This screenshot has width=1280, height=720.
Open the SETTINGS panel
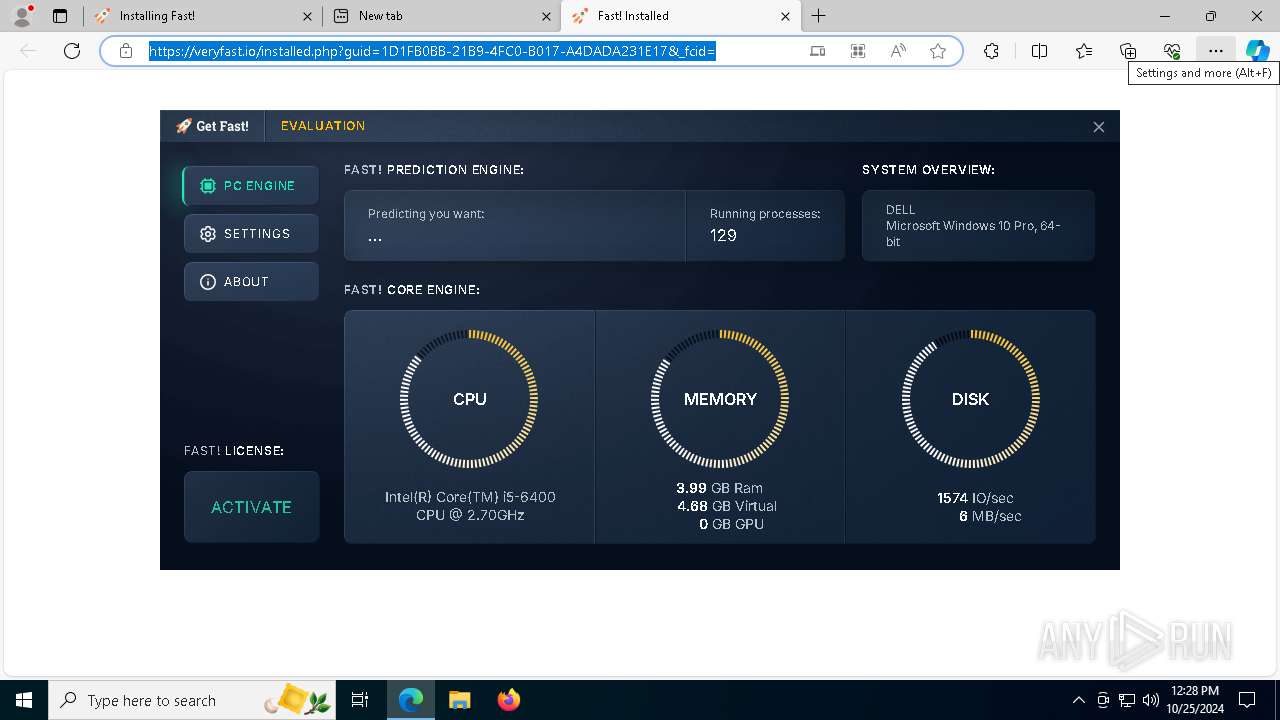click(x=251, y=234)
